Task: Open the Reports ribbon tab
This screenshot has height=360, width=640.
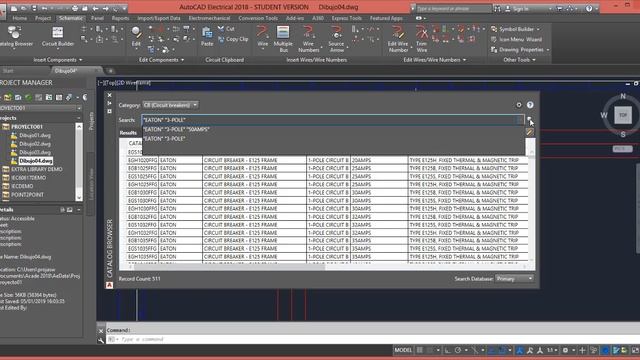Action: [x=120, y=18]
